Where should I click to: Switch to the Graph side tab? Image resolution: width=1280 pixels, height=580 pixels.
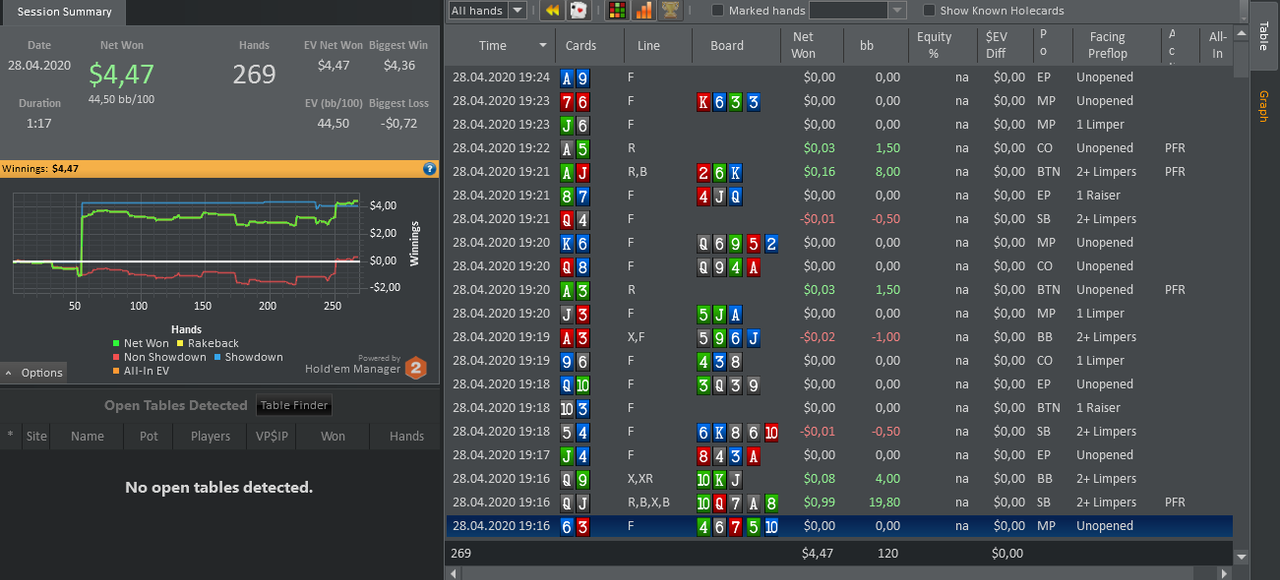point(1263,106)
